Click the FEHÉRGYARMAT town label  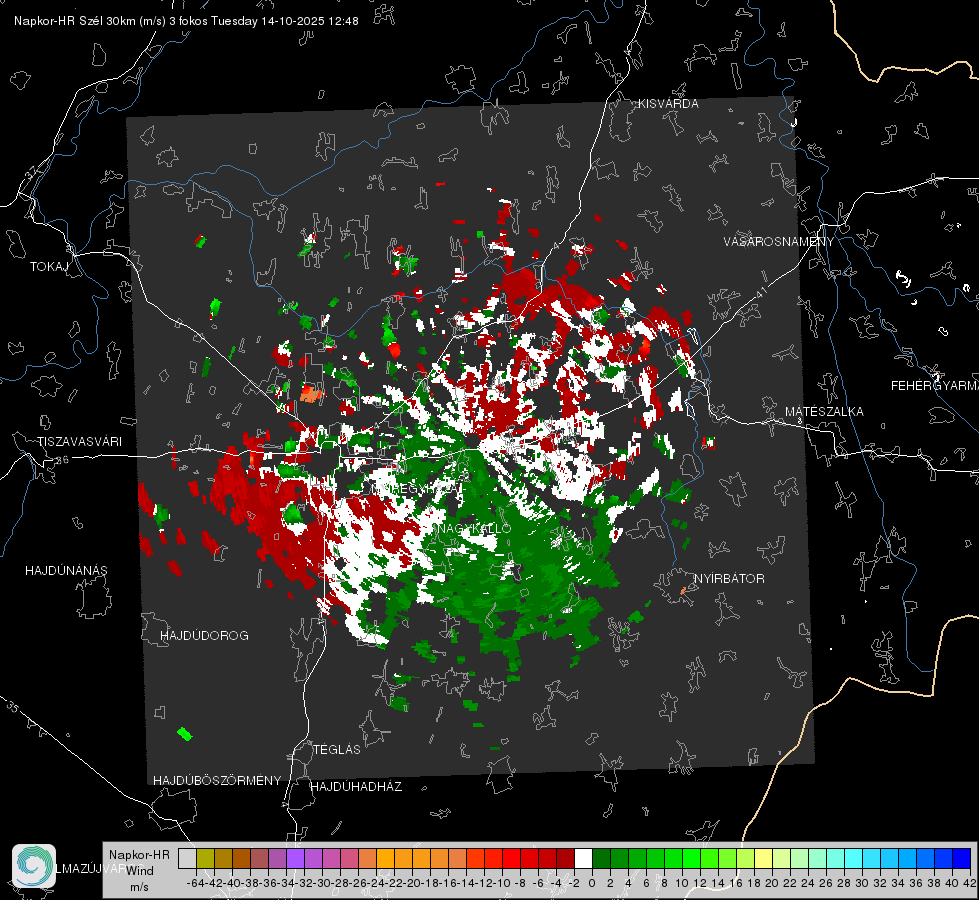click(x=935, y=386)
